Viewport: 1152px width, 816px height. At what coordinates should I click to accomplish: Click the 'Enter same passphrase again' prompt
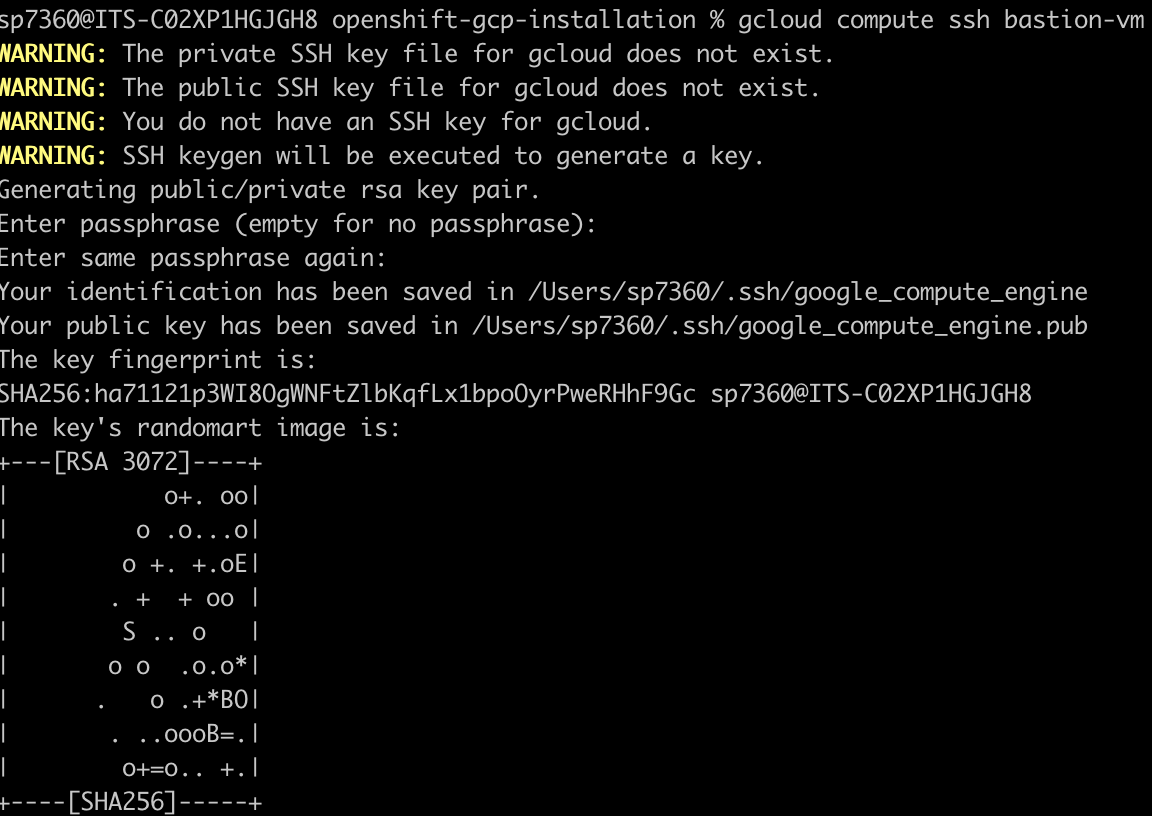pos(192,258)
